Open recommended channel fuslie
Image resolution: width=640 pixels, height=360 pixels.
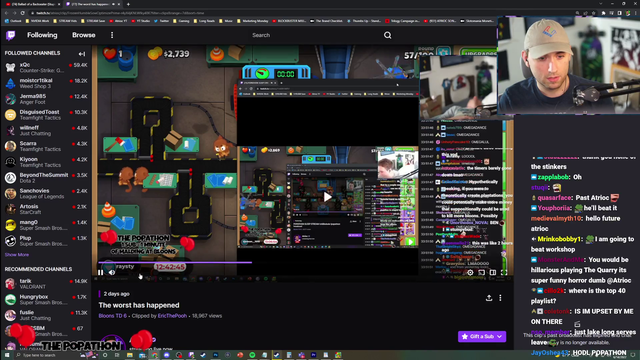click(46, 315)
